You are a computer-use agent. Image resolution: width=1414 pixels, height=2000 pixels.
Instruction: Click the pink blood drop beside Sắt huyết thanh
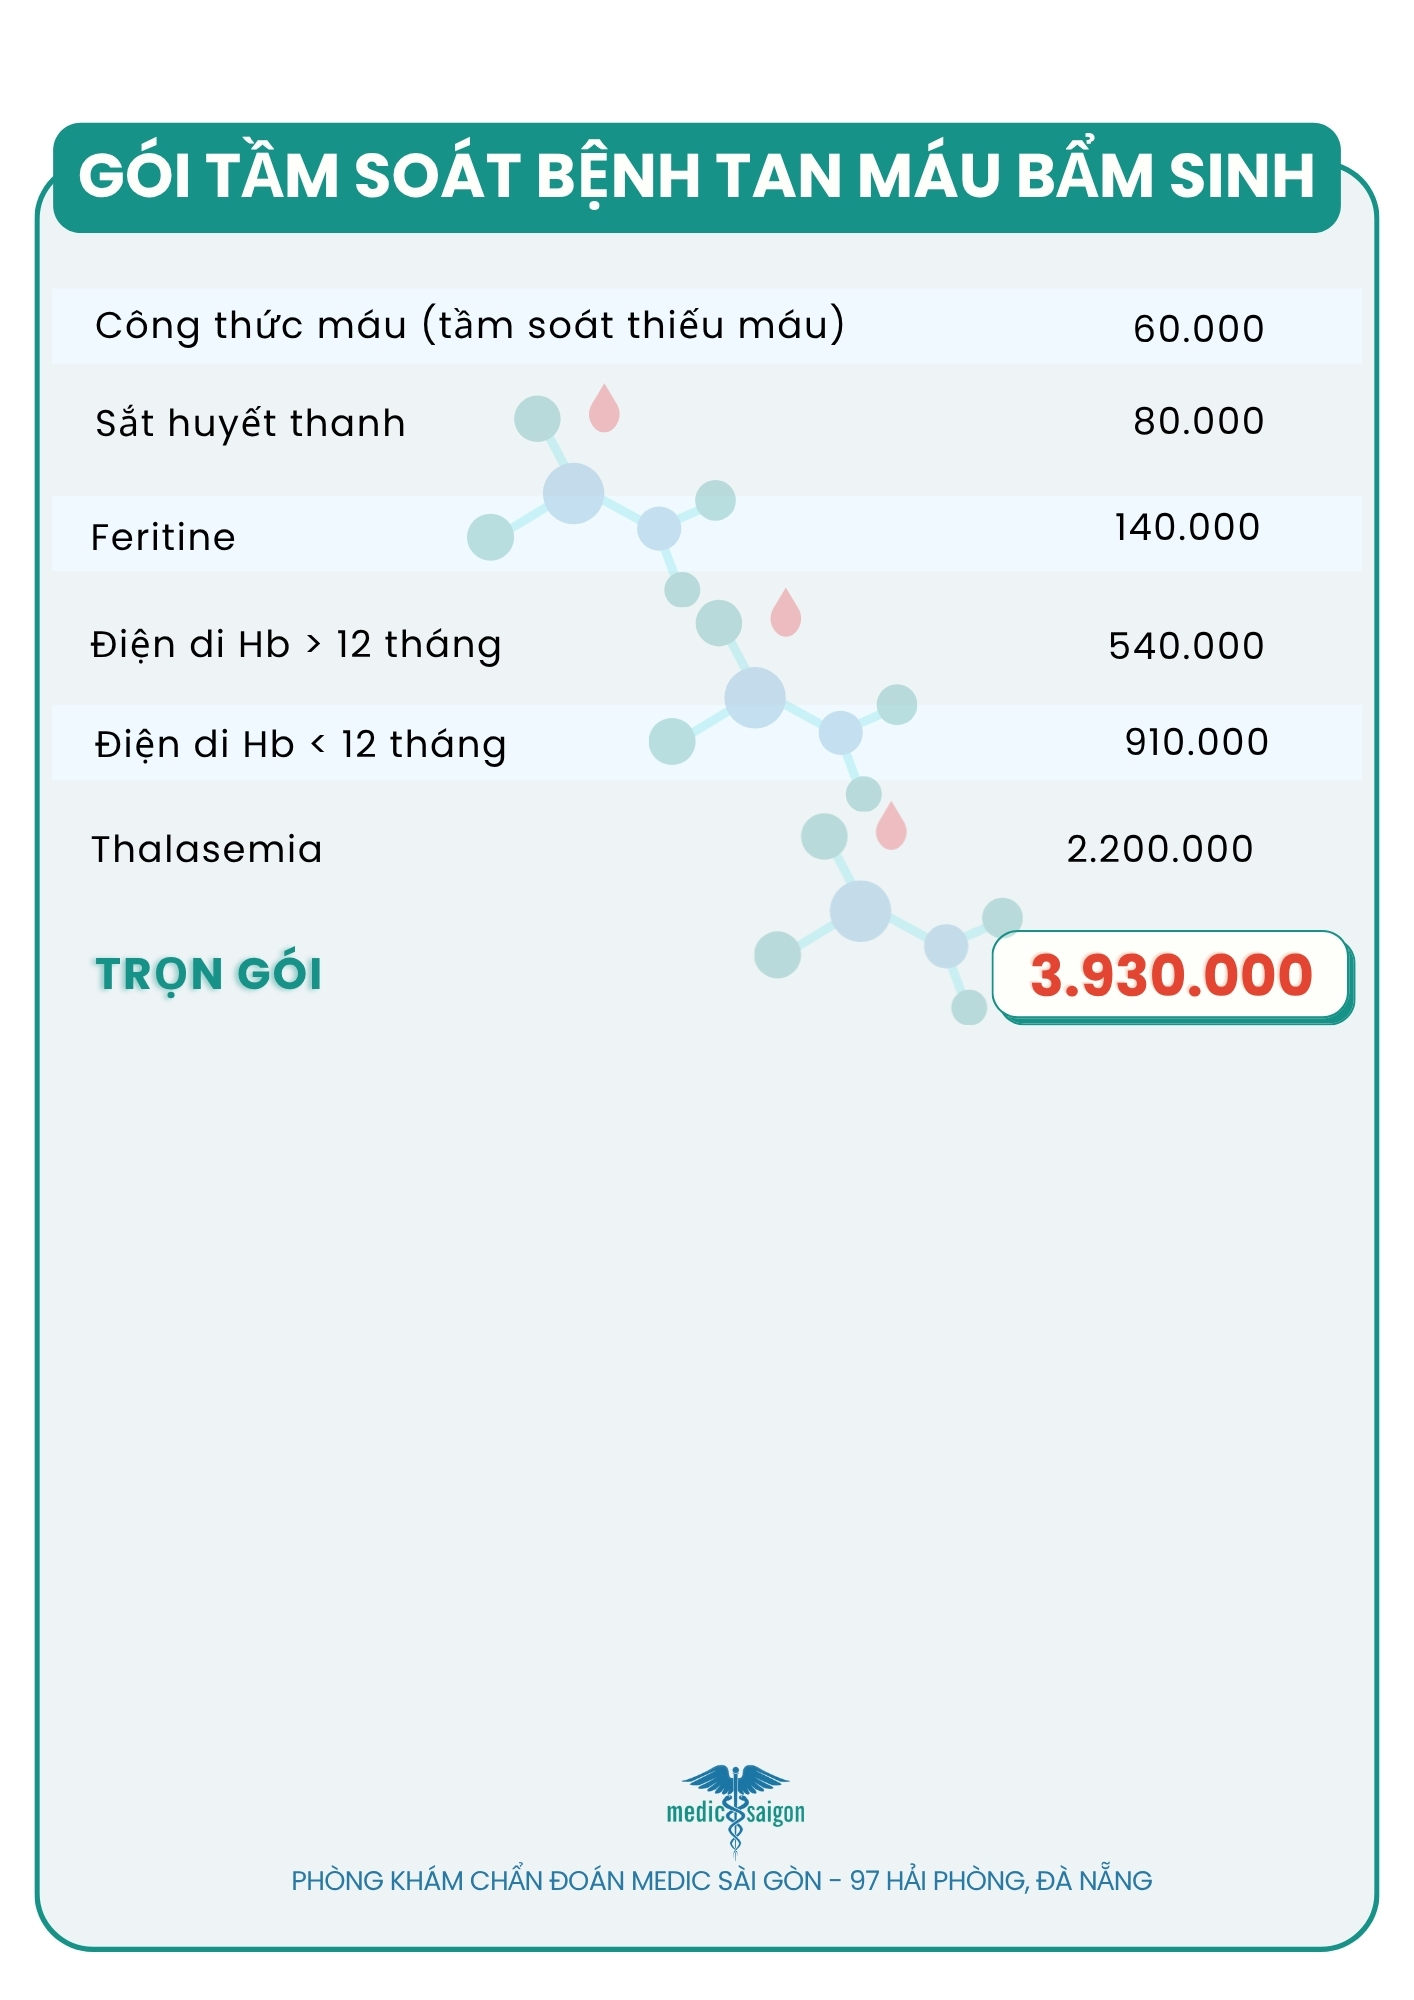(x=604, y=409)
